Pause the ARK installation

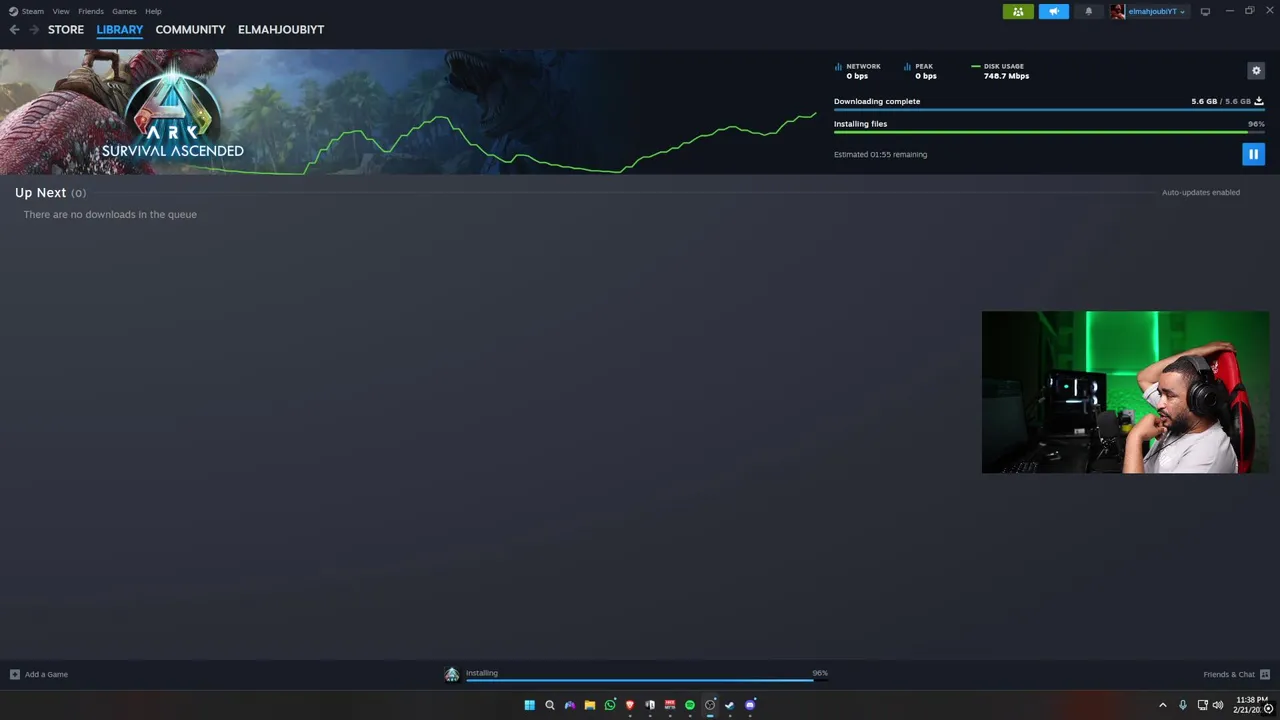click(1253, 153)
